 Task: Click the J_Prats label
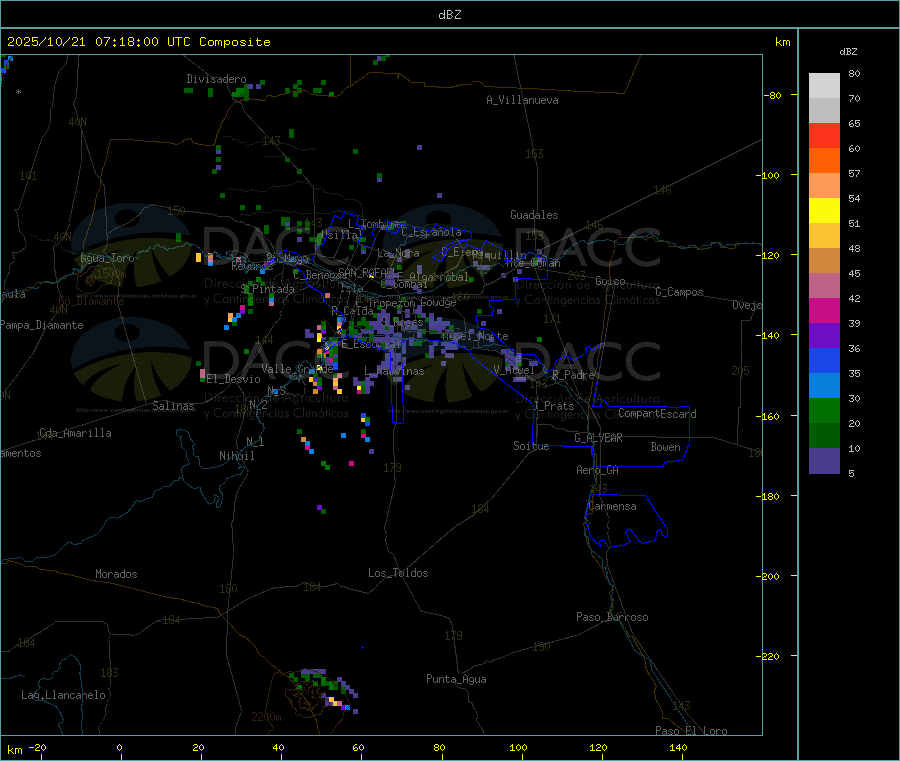click(x=553, y=406)
